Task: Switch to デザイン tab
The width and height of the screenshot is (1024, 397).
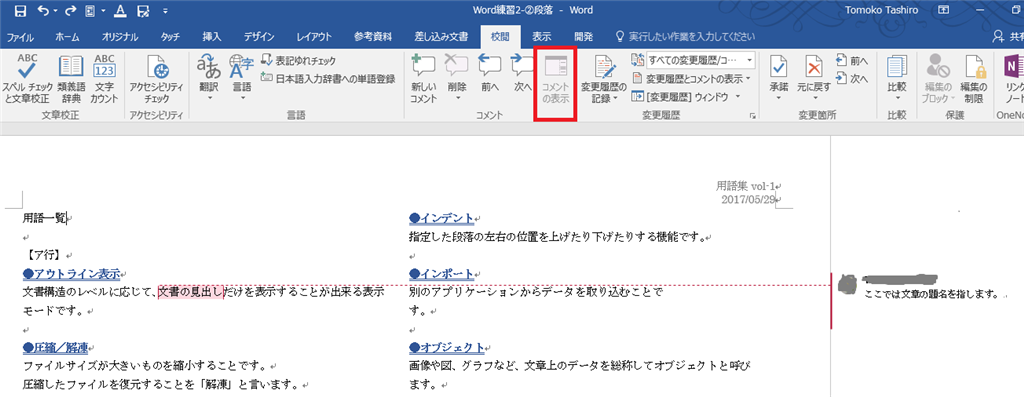Action: coord(259,37)
